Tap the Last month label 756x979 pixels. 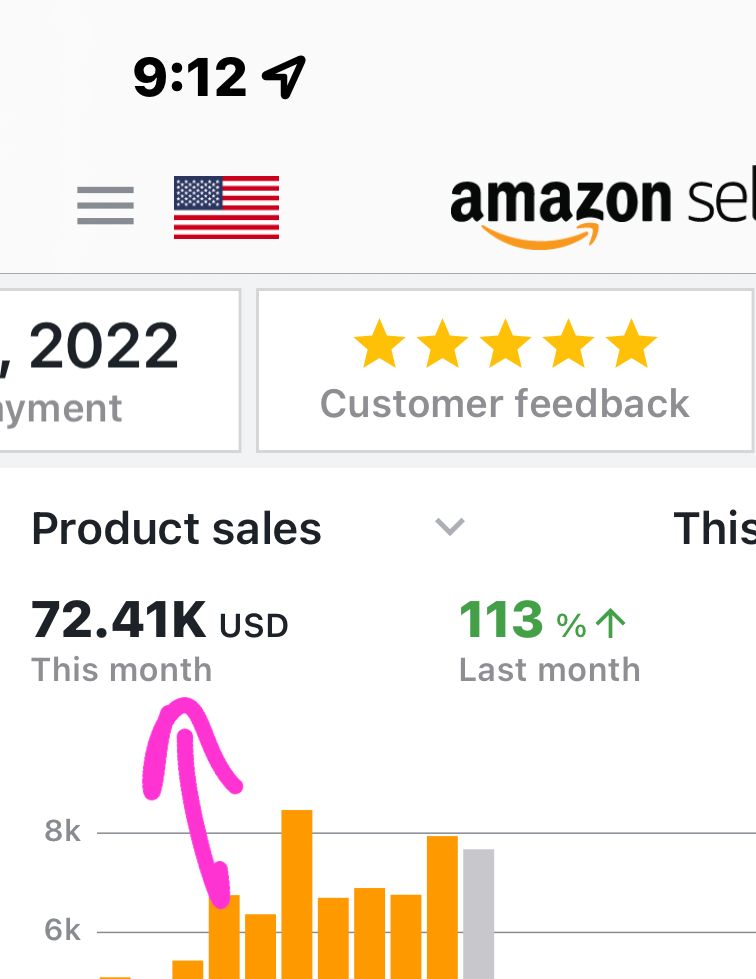(x=549, y=670)
